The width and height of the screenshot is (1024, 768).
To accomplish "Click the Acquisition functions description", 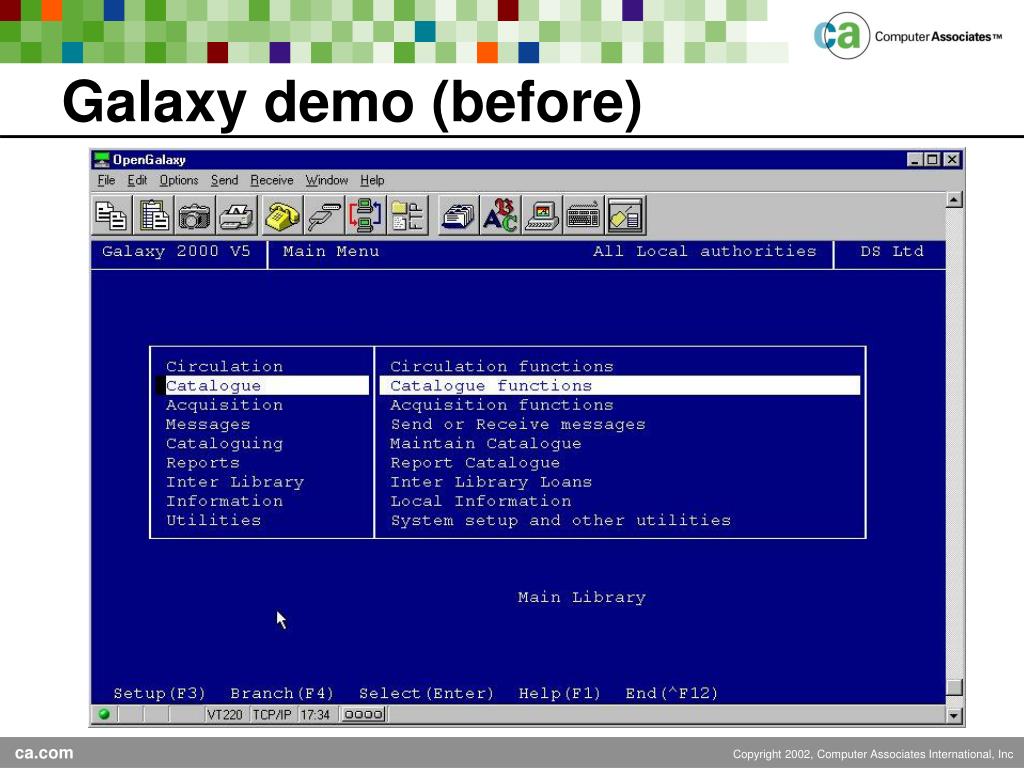I will pos(502,405).
